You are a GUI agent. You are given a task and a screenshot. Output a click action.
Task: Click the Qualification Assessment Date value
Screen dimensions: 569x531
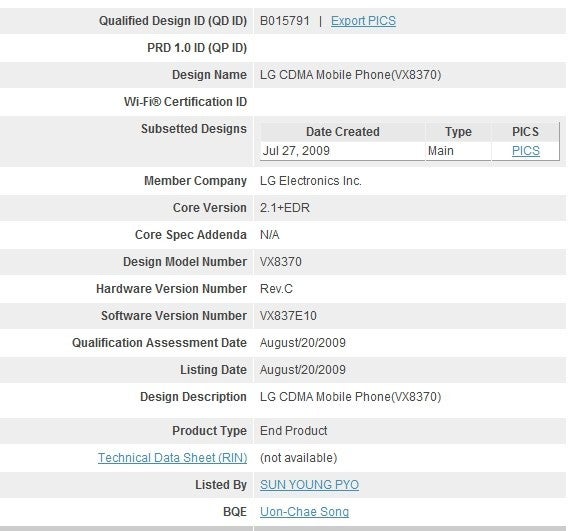[x=303, y=343]
